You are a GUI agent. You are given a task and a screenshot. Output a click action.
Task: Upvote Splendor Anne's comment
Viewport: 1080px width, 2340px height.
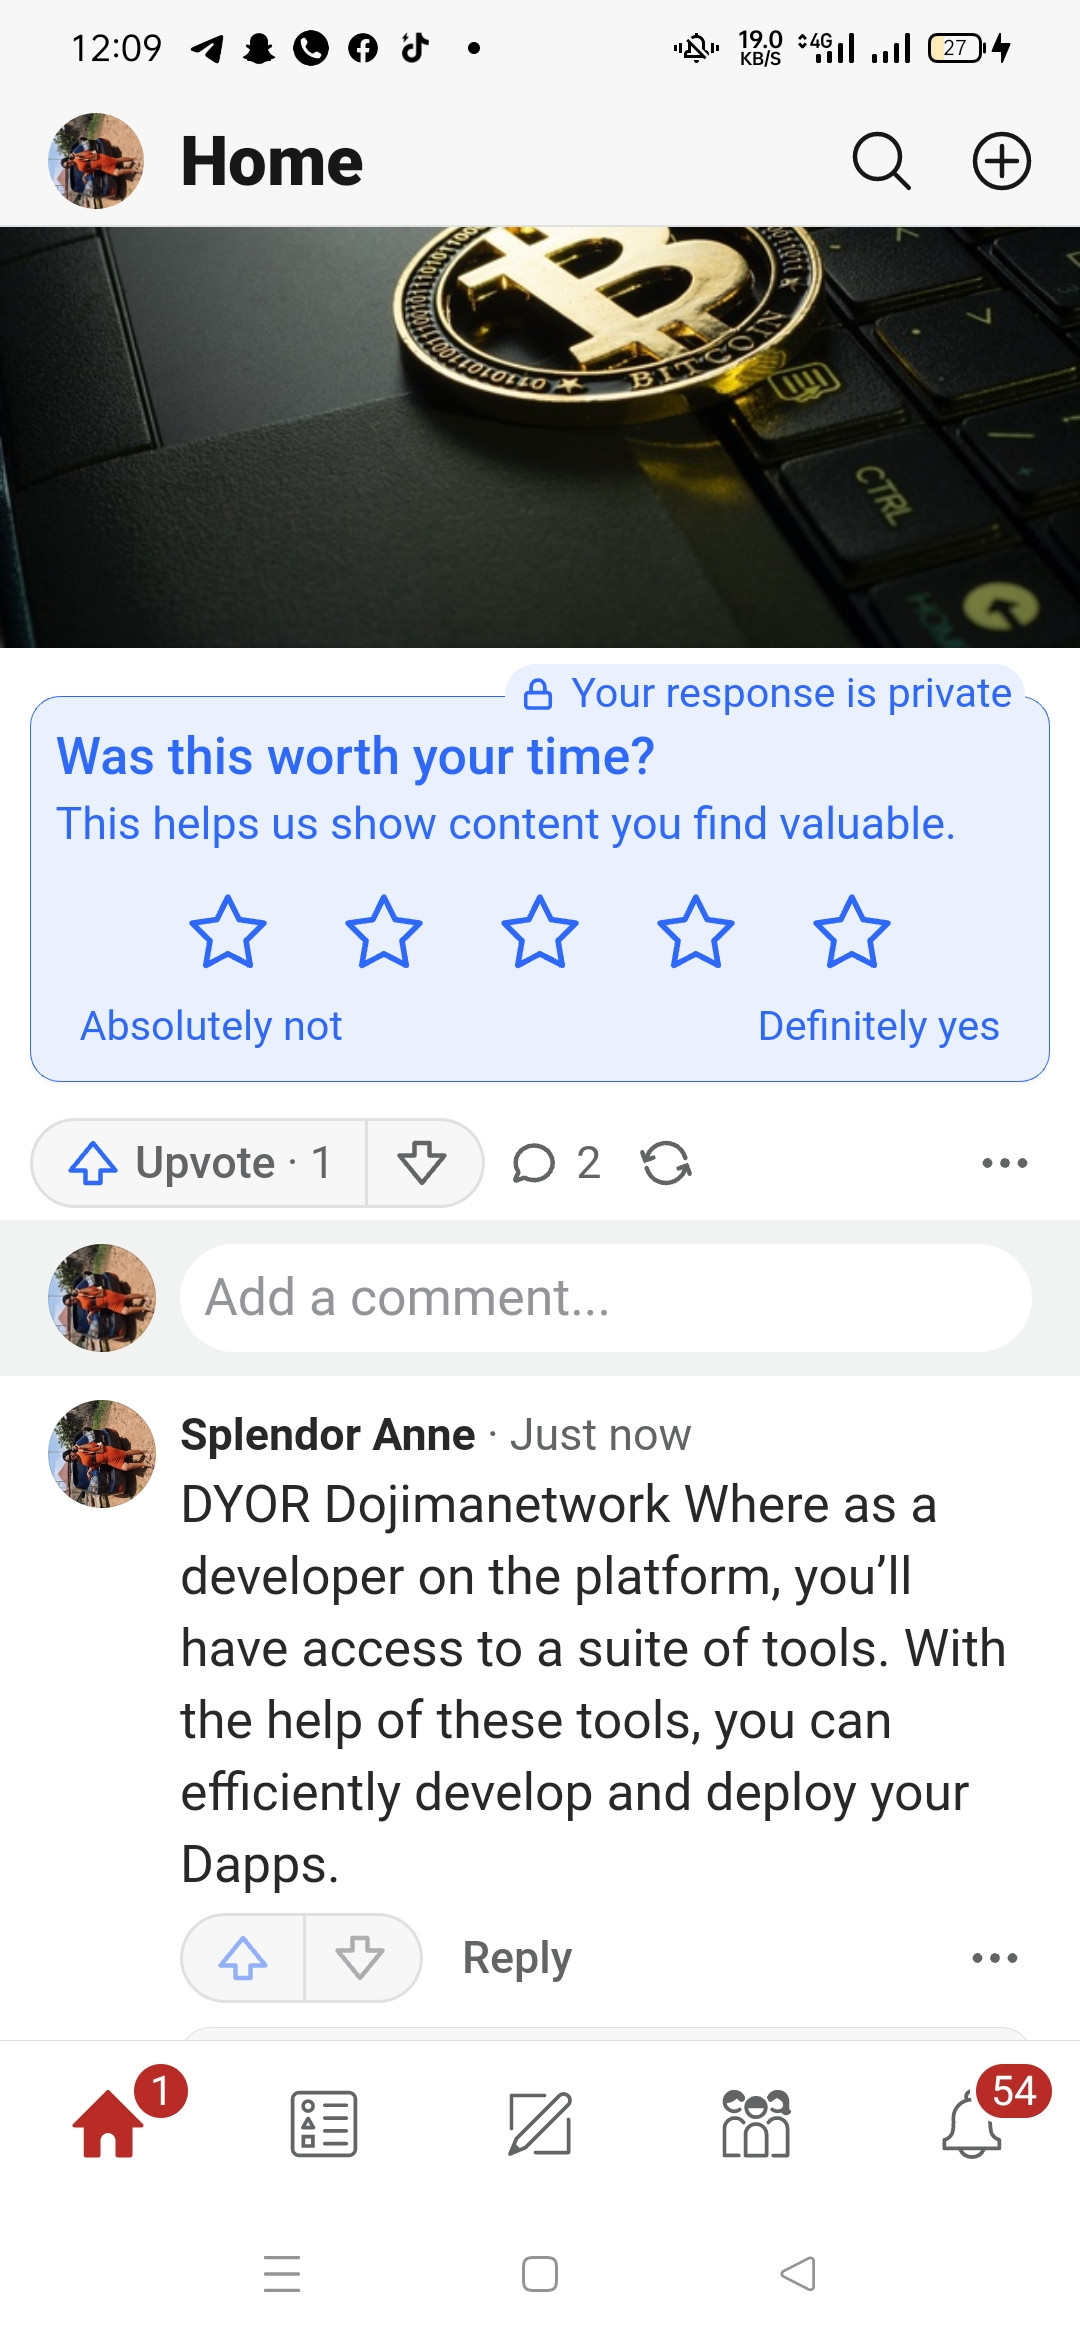(243, 1958)
